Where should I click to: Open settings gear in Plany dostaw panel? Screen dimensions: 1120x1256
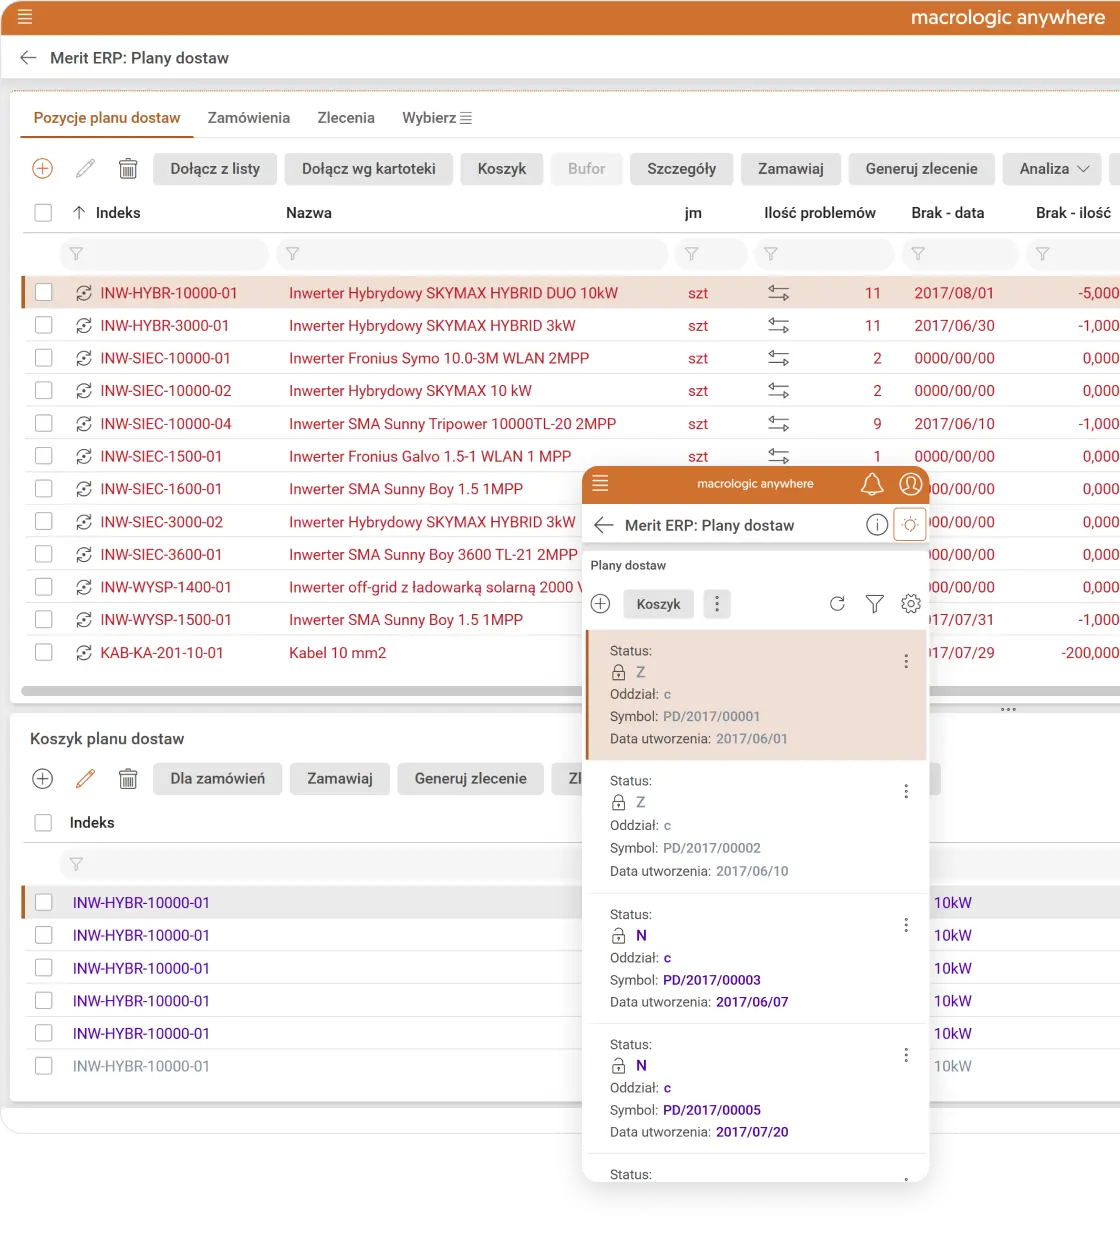910,604
